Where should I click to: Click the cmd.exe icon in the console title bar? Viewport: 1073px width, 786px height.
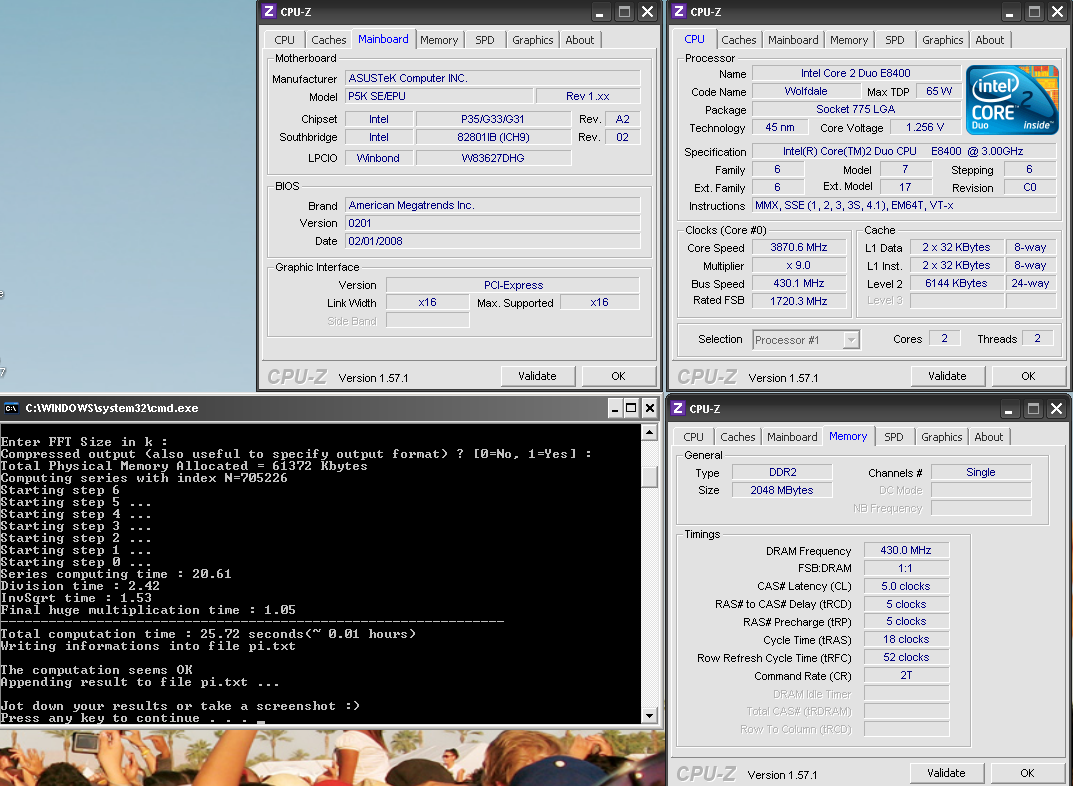[x=12, y=408]
